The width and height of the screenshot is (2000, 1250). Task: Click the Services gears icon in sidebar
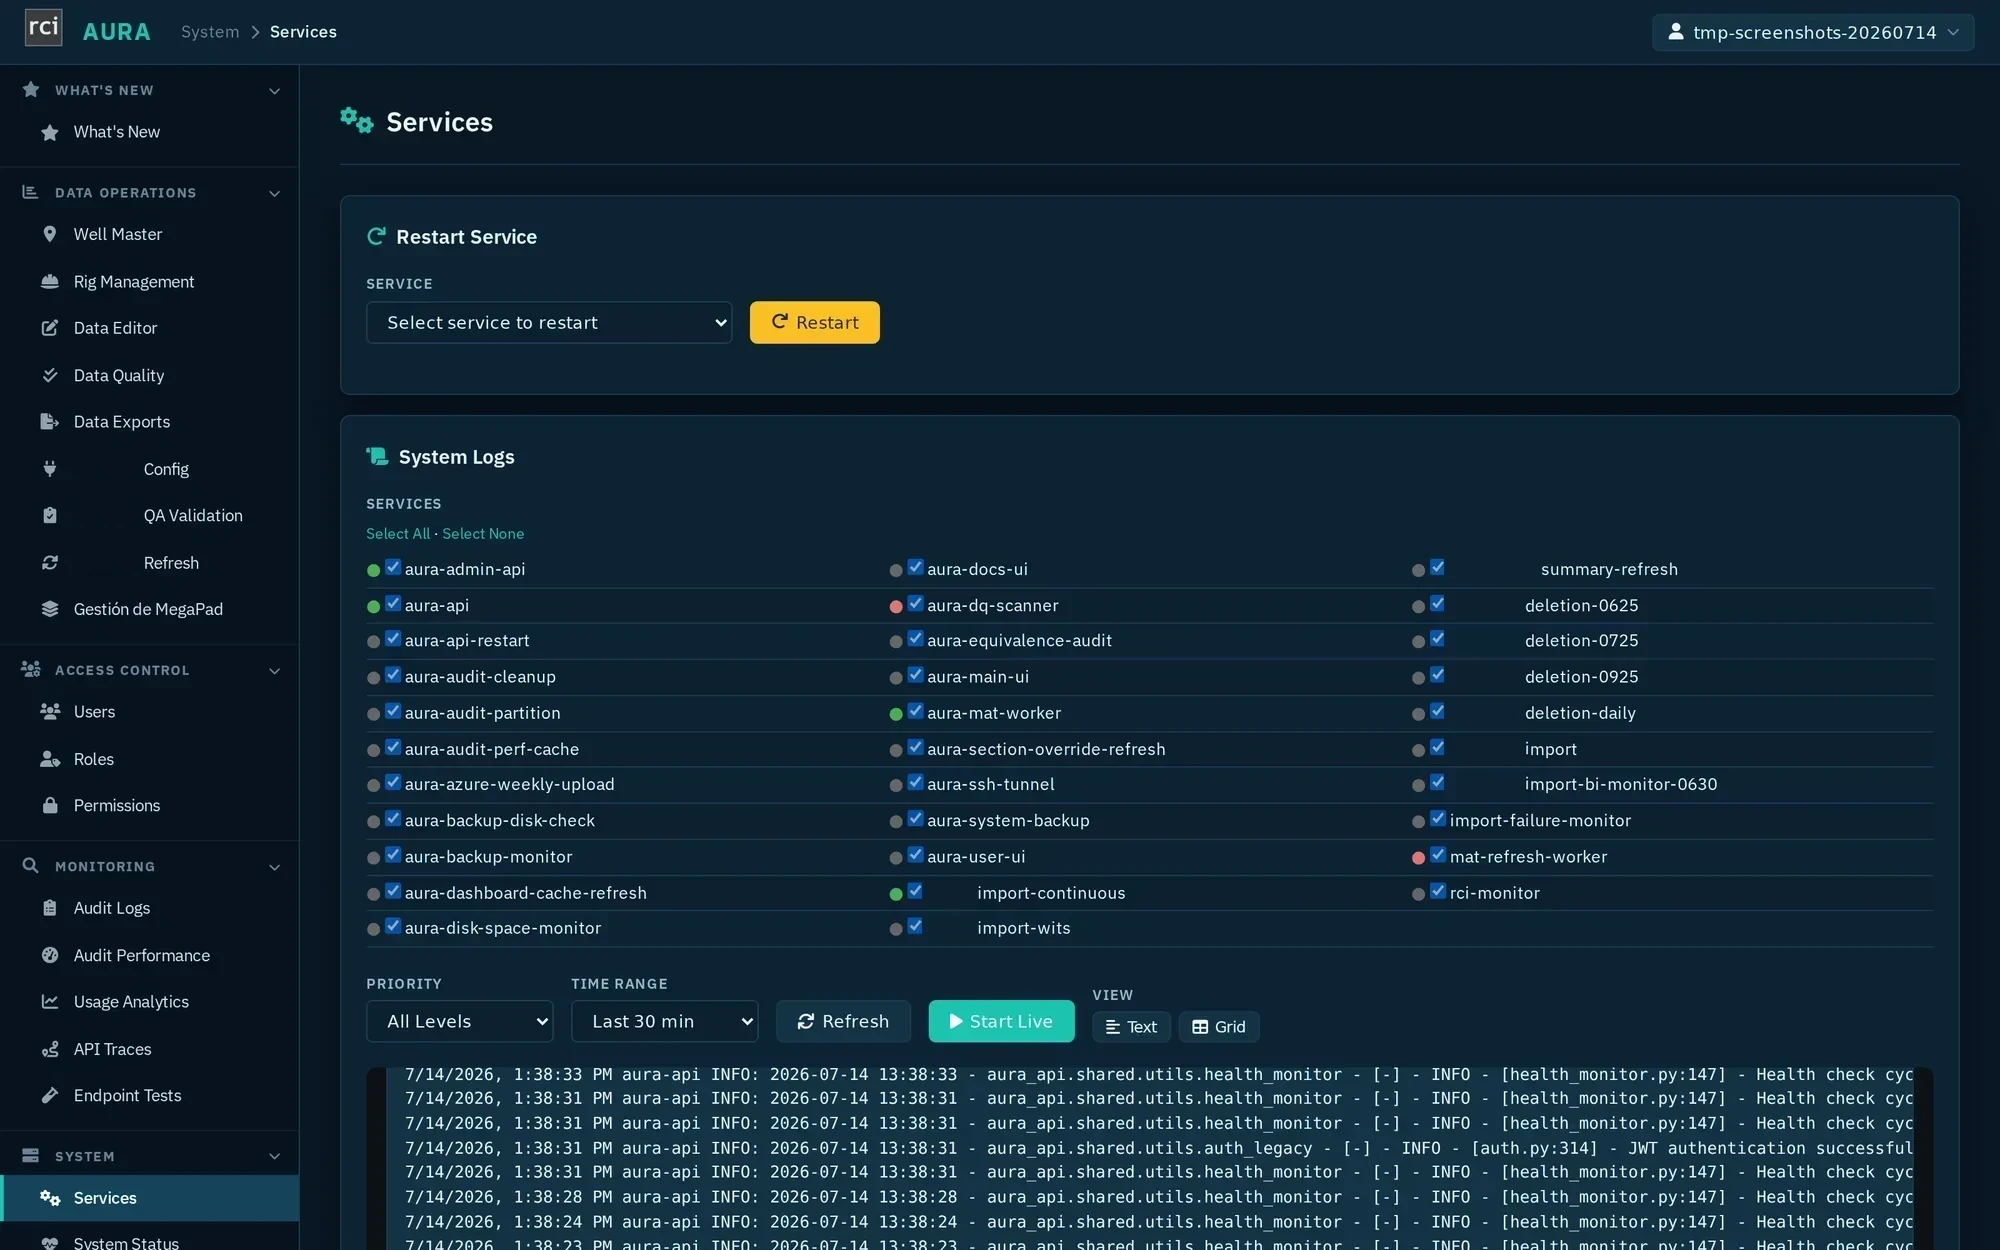(49, 1198)
